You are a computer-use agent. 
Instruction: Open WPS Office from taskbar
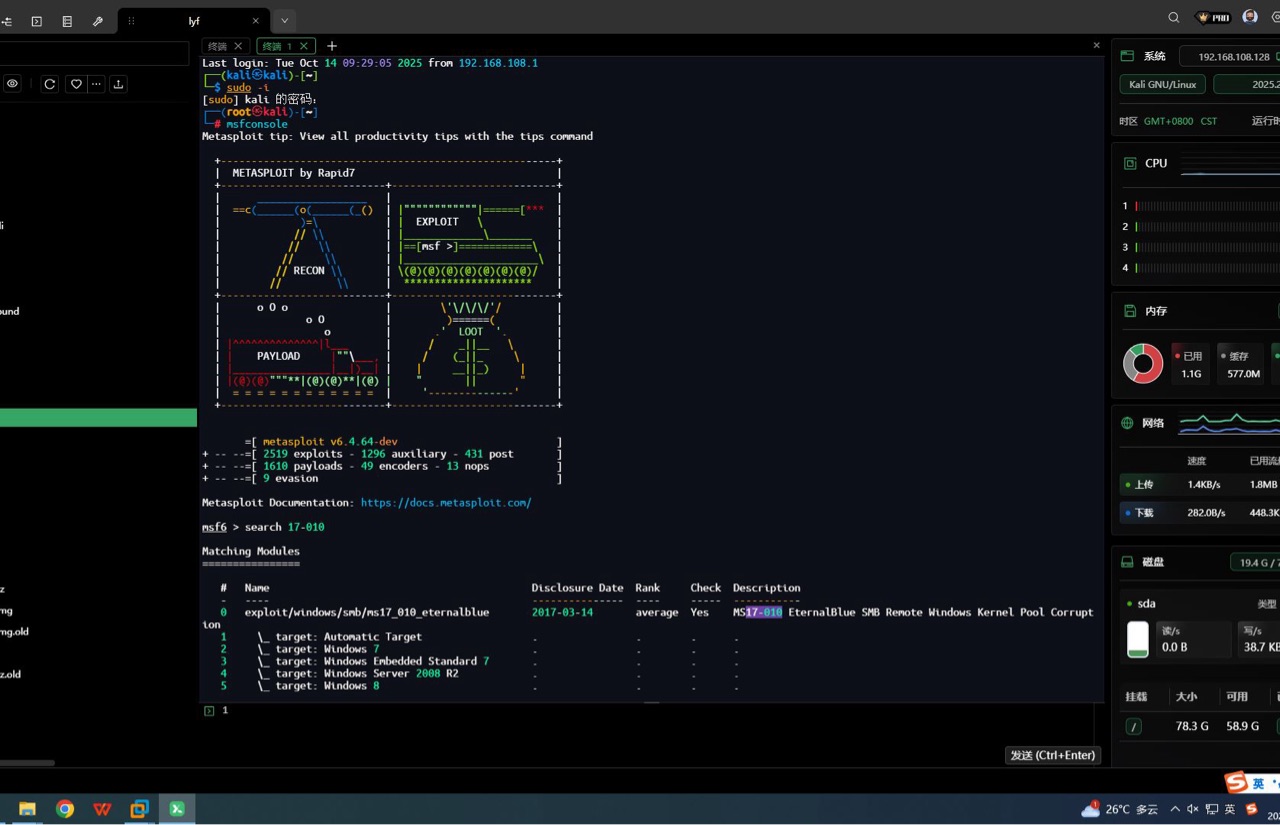[102, 809]
